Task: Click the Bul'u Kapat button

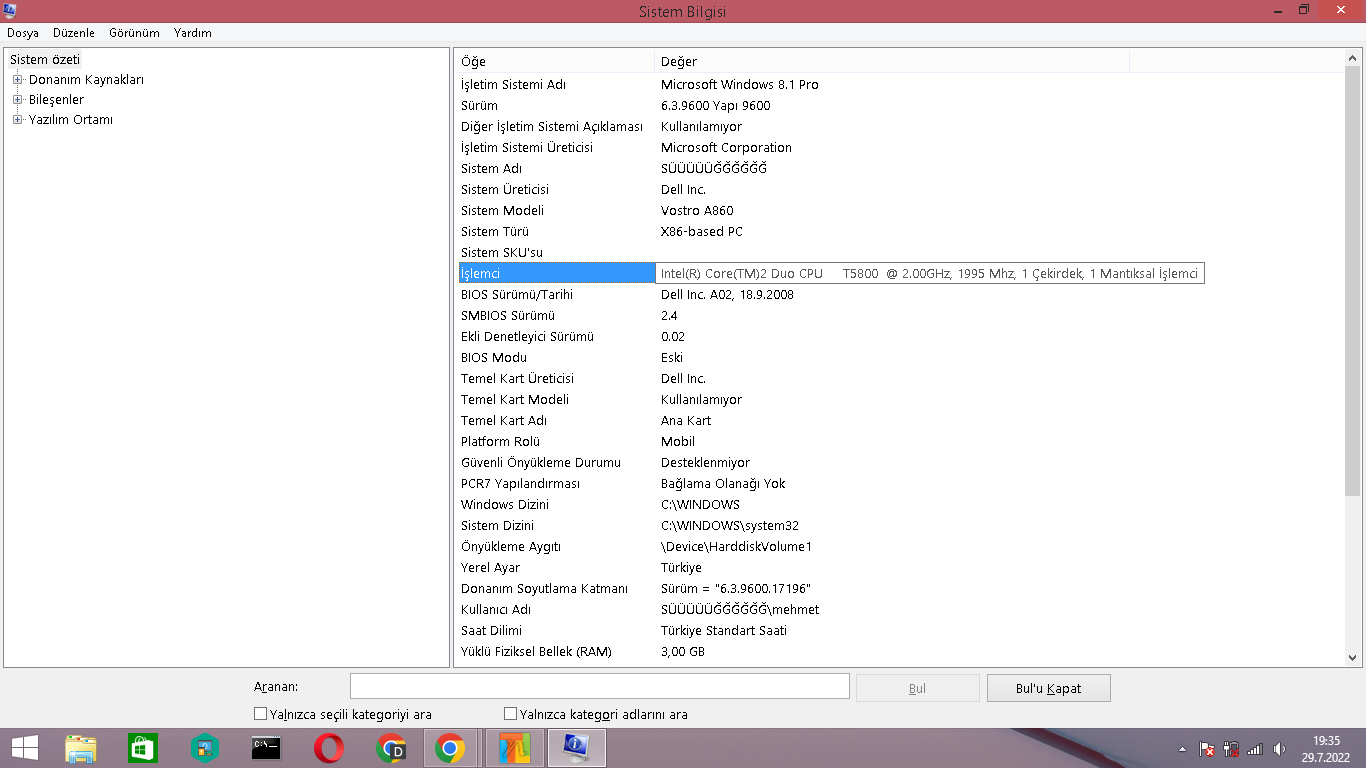Action: [1049, 688]
